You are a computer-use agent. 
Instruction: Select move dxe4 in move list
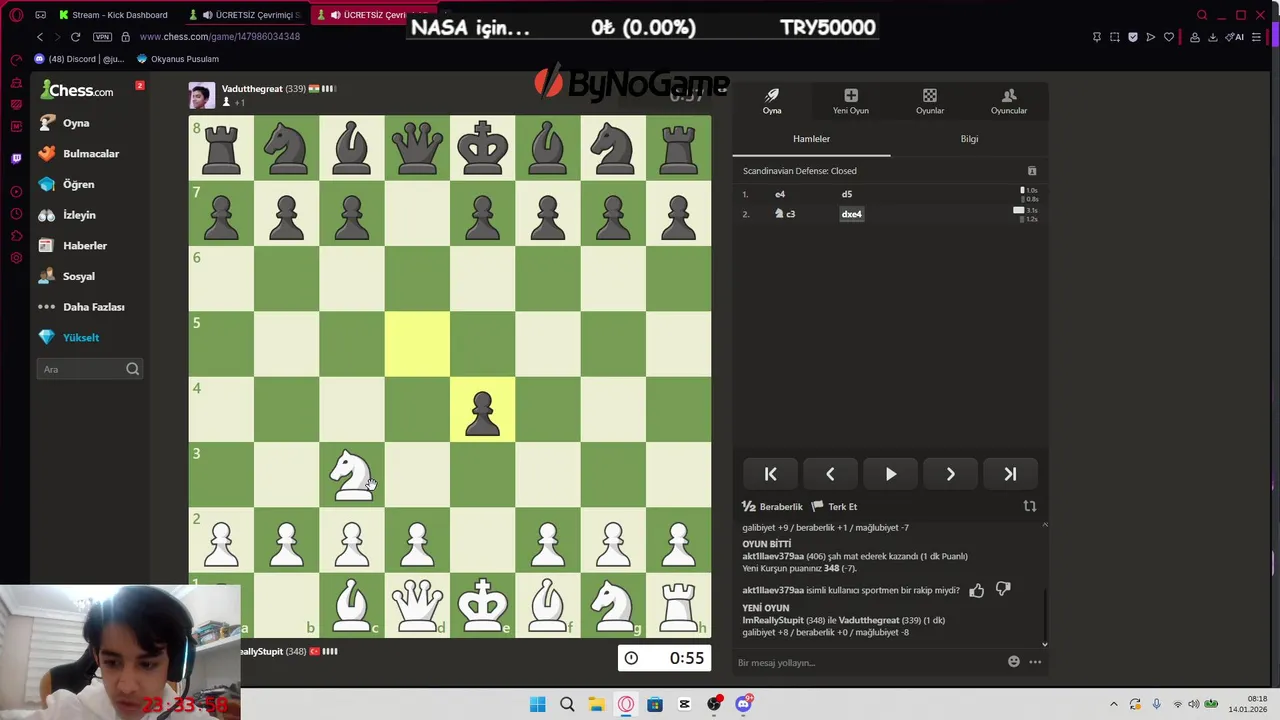click(x=851, y=214)
